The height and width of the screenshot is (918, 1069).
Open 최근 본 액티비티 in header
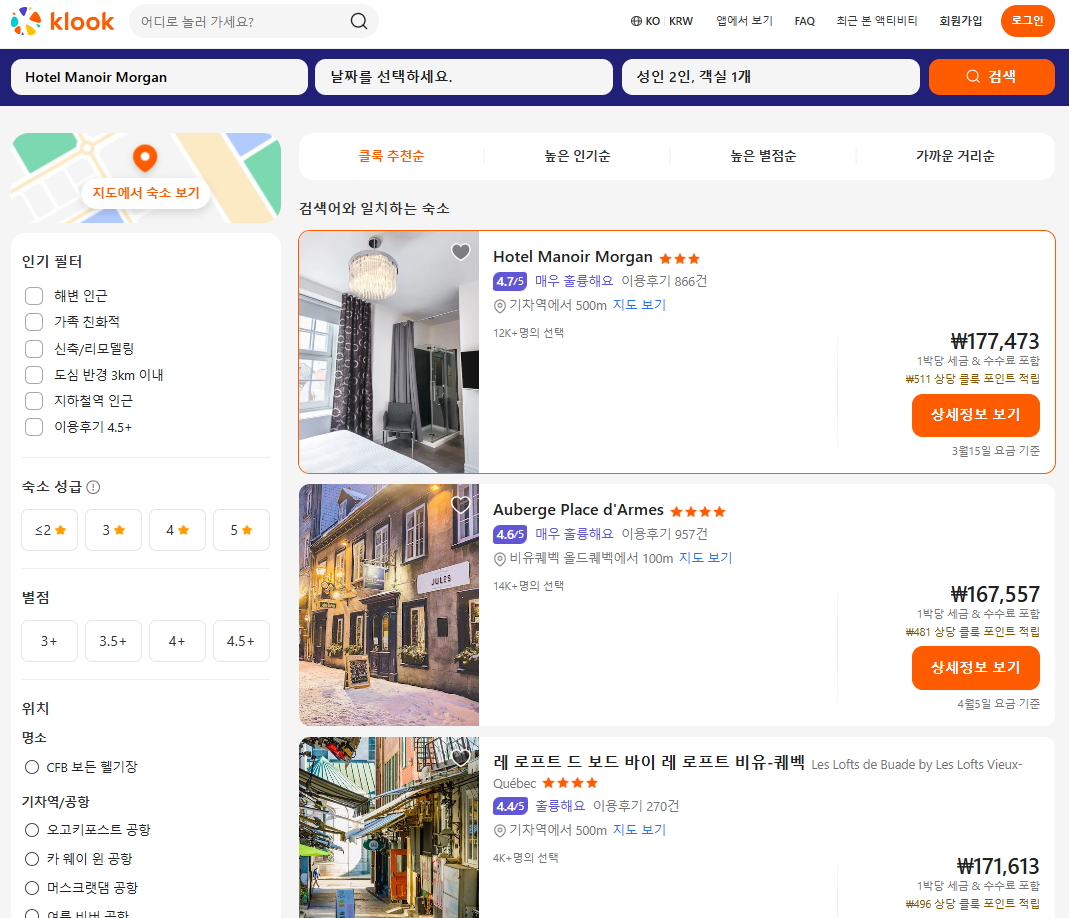point(877,21)
